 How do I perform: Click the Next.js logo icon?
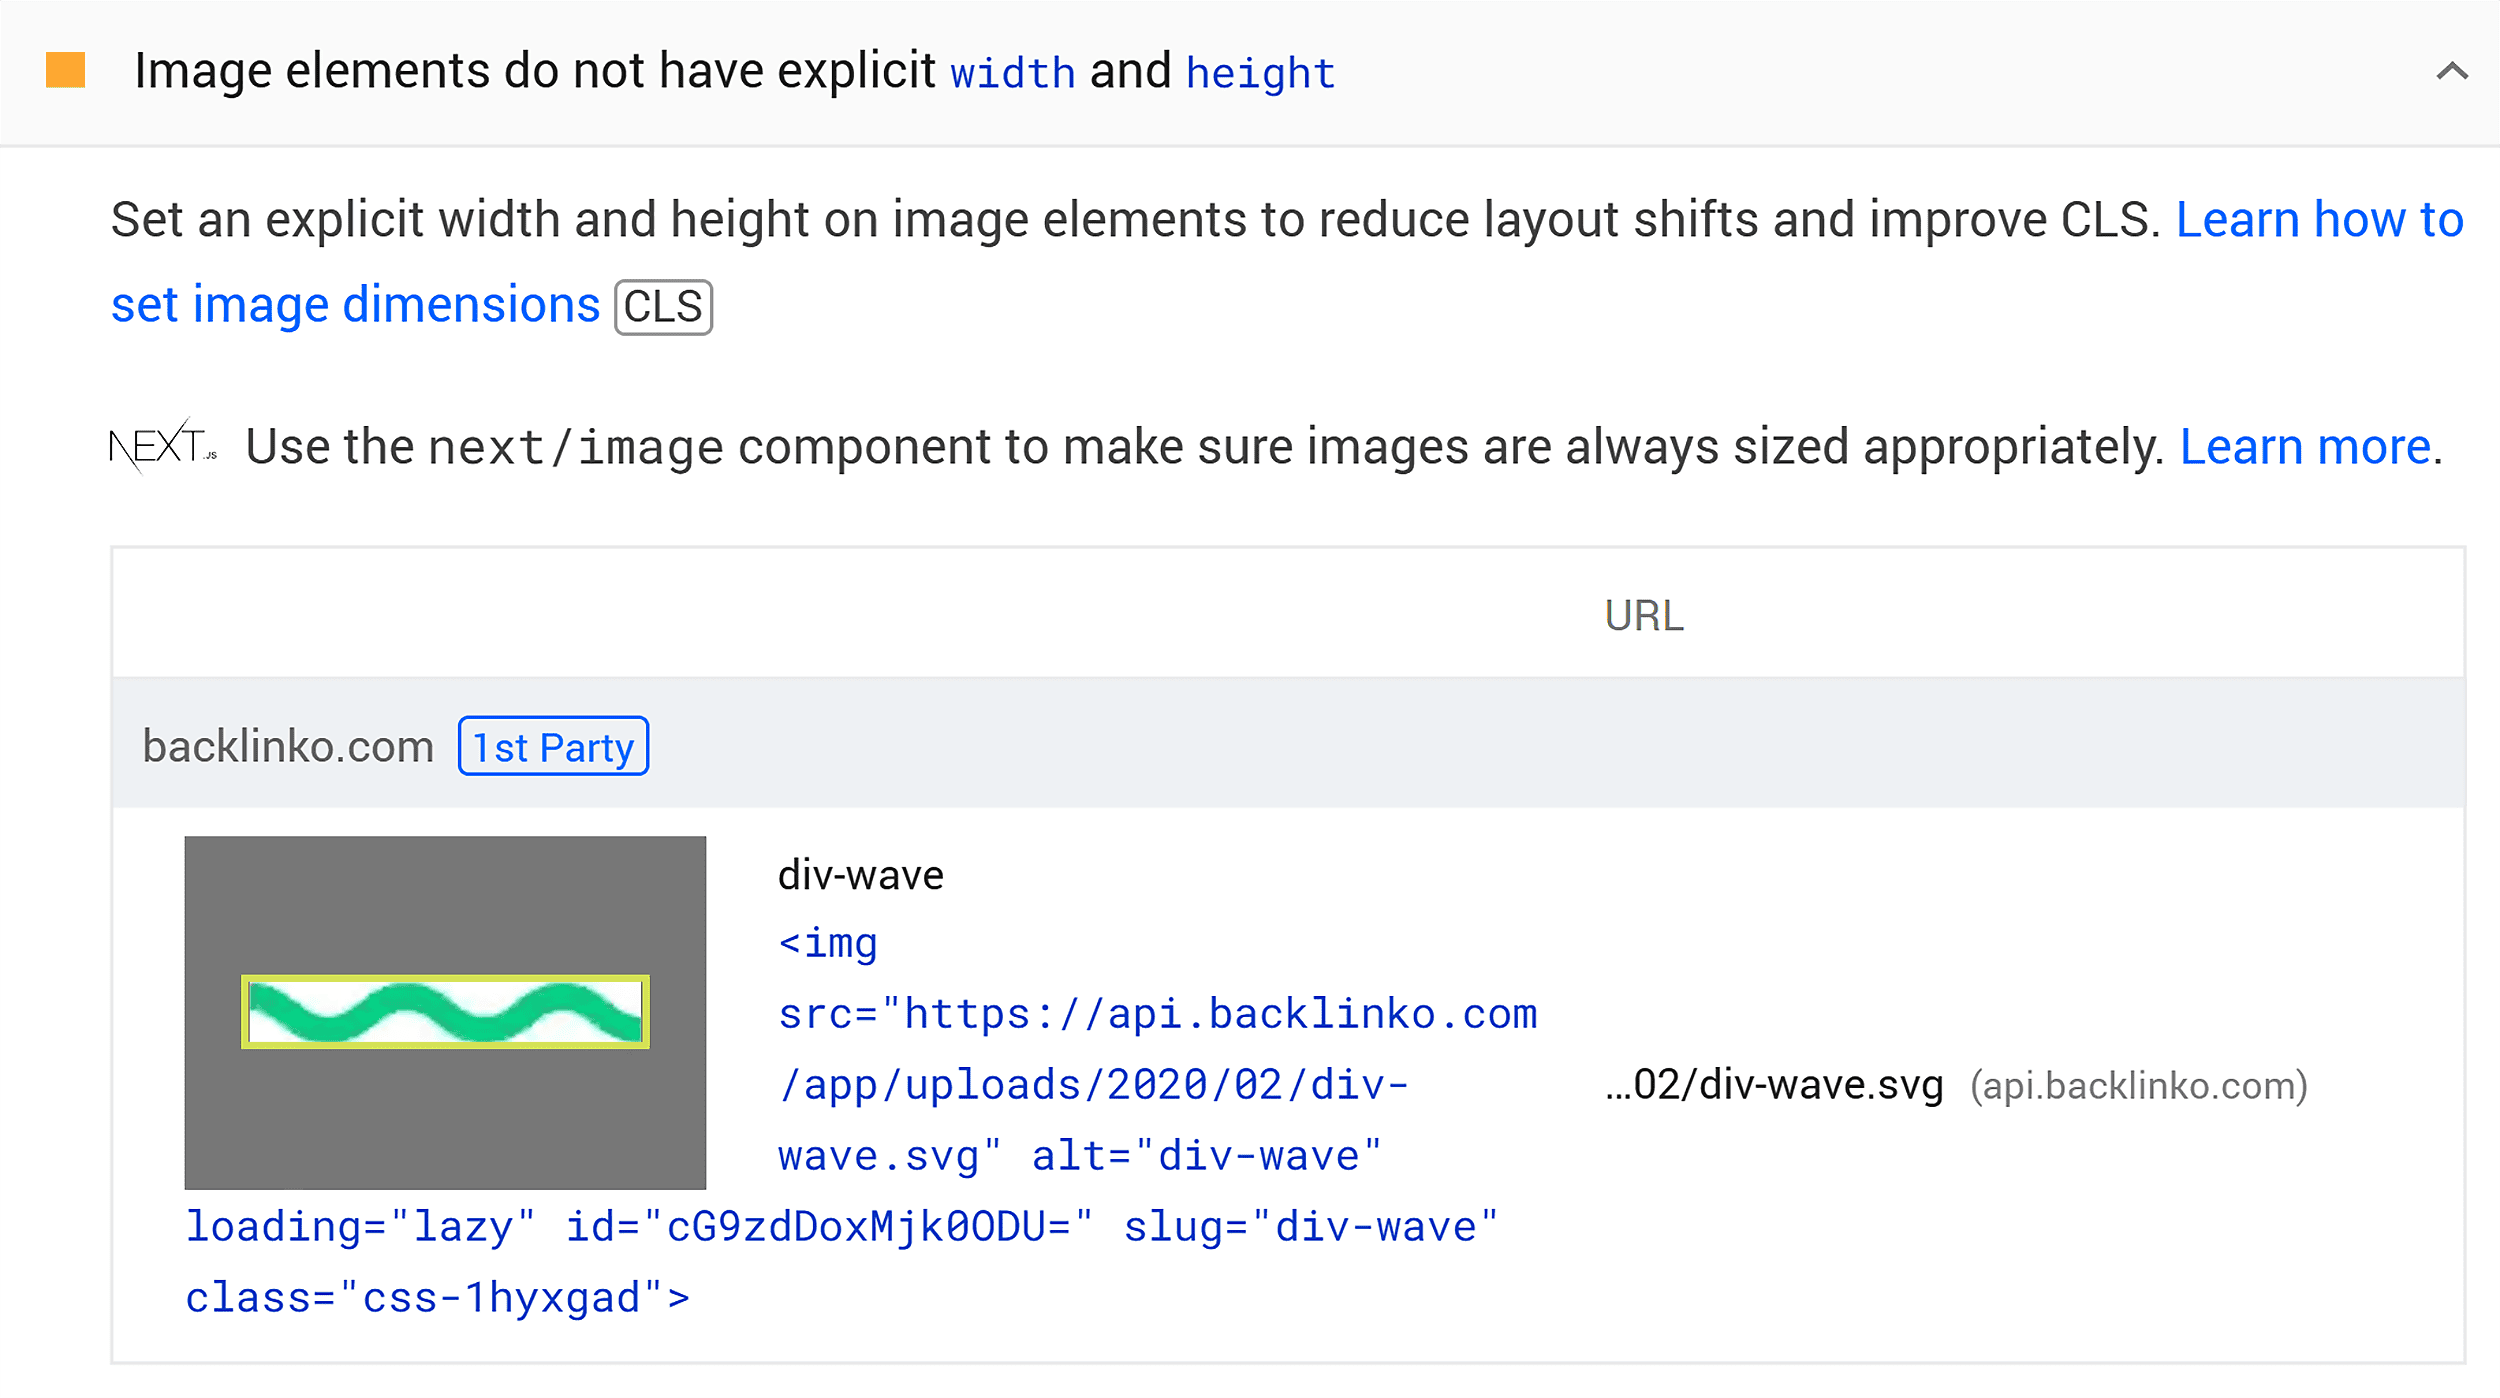[x=162, y=446]
